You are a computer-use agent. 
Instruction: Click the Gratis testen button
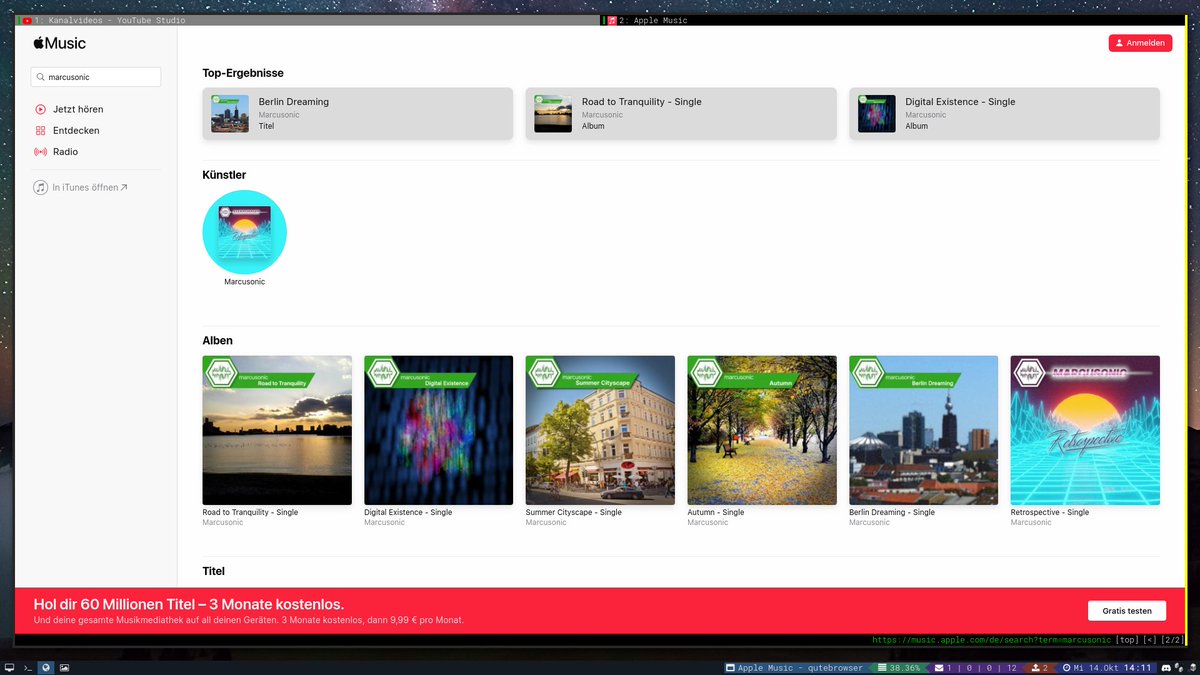[1127, 611]
